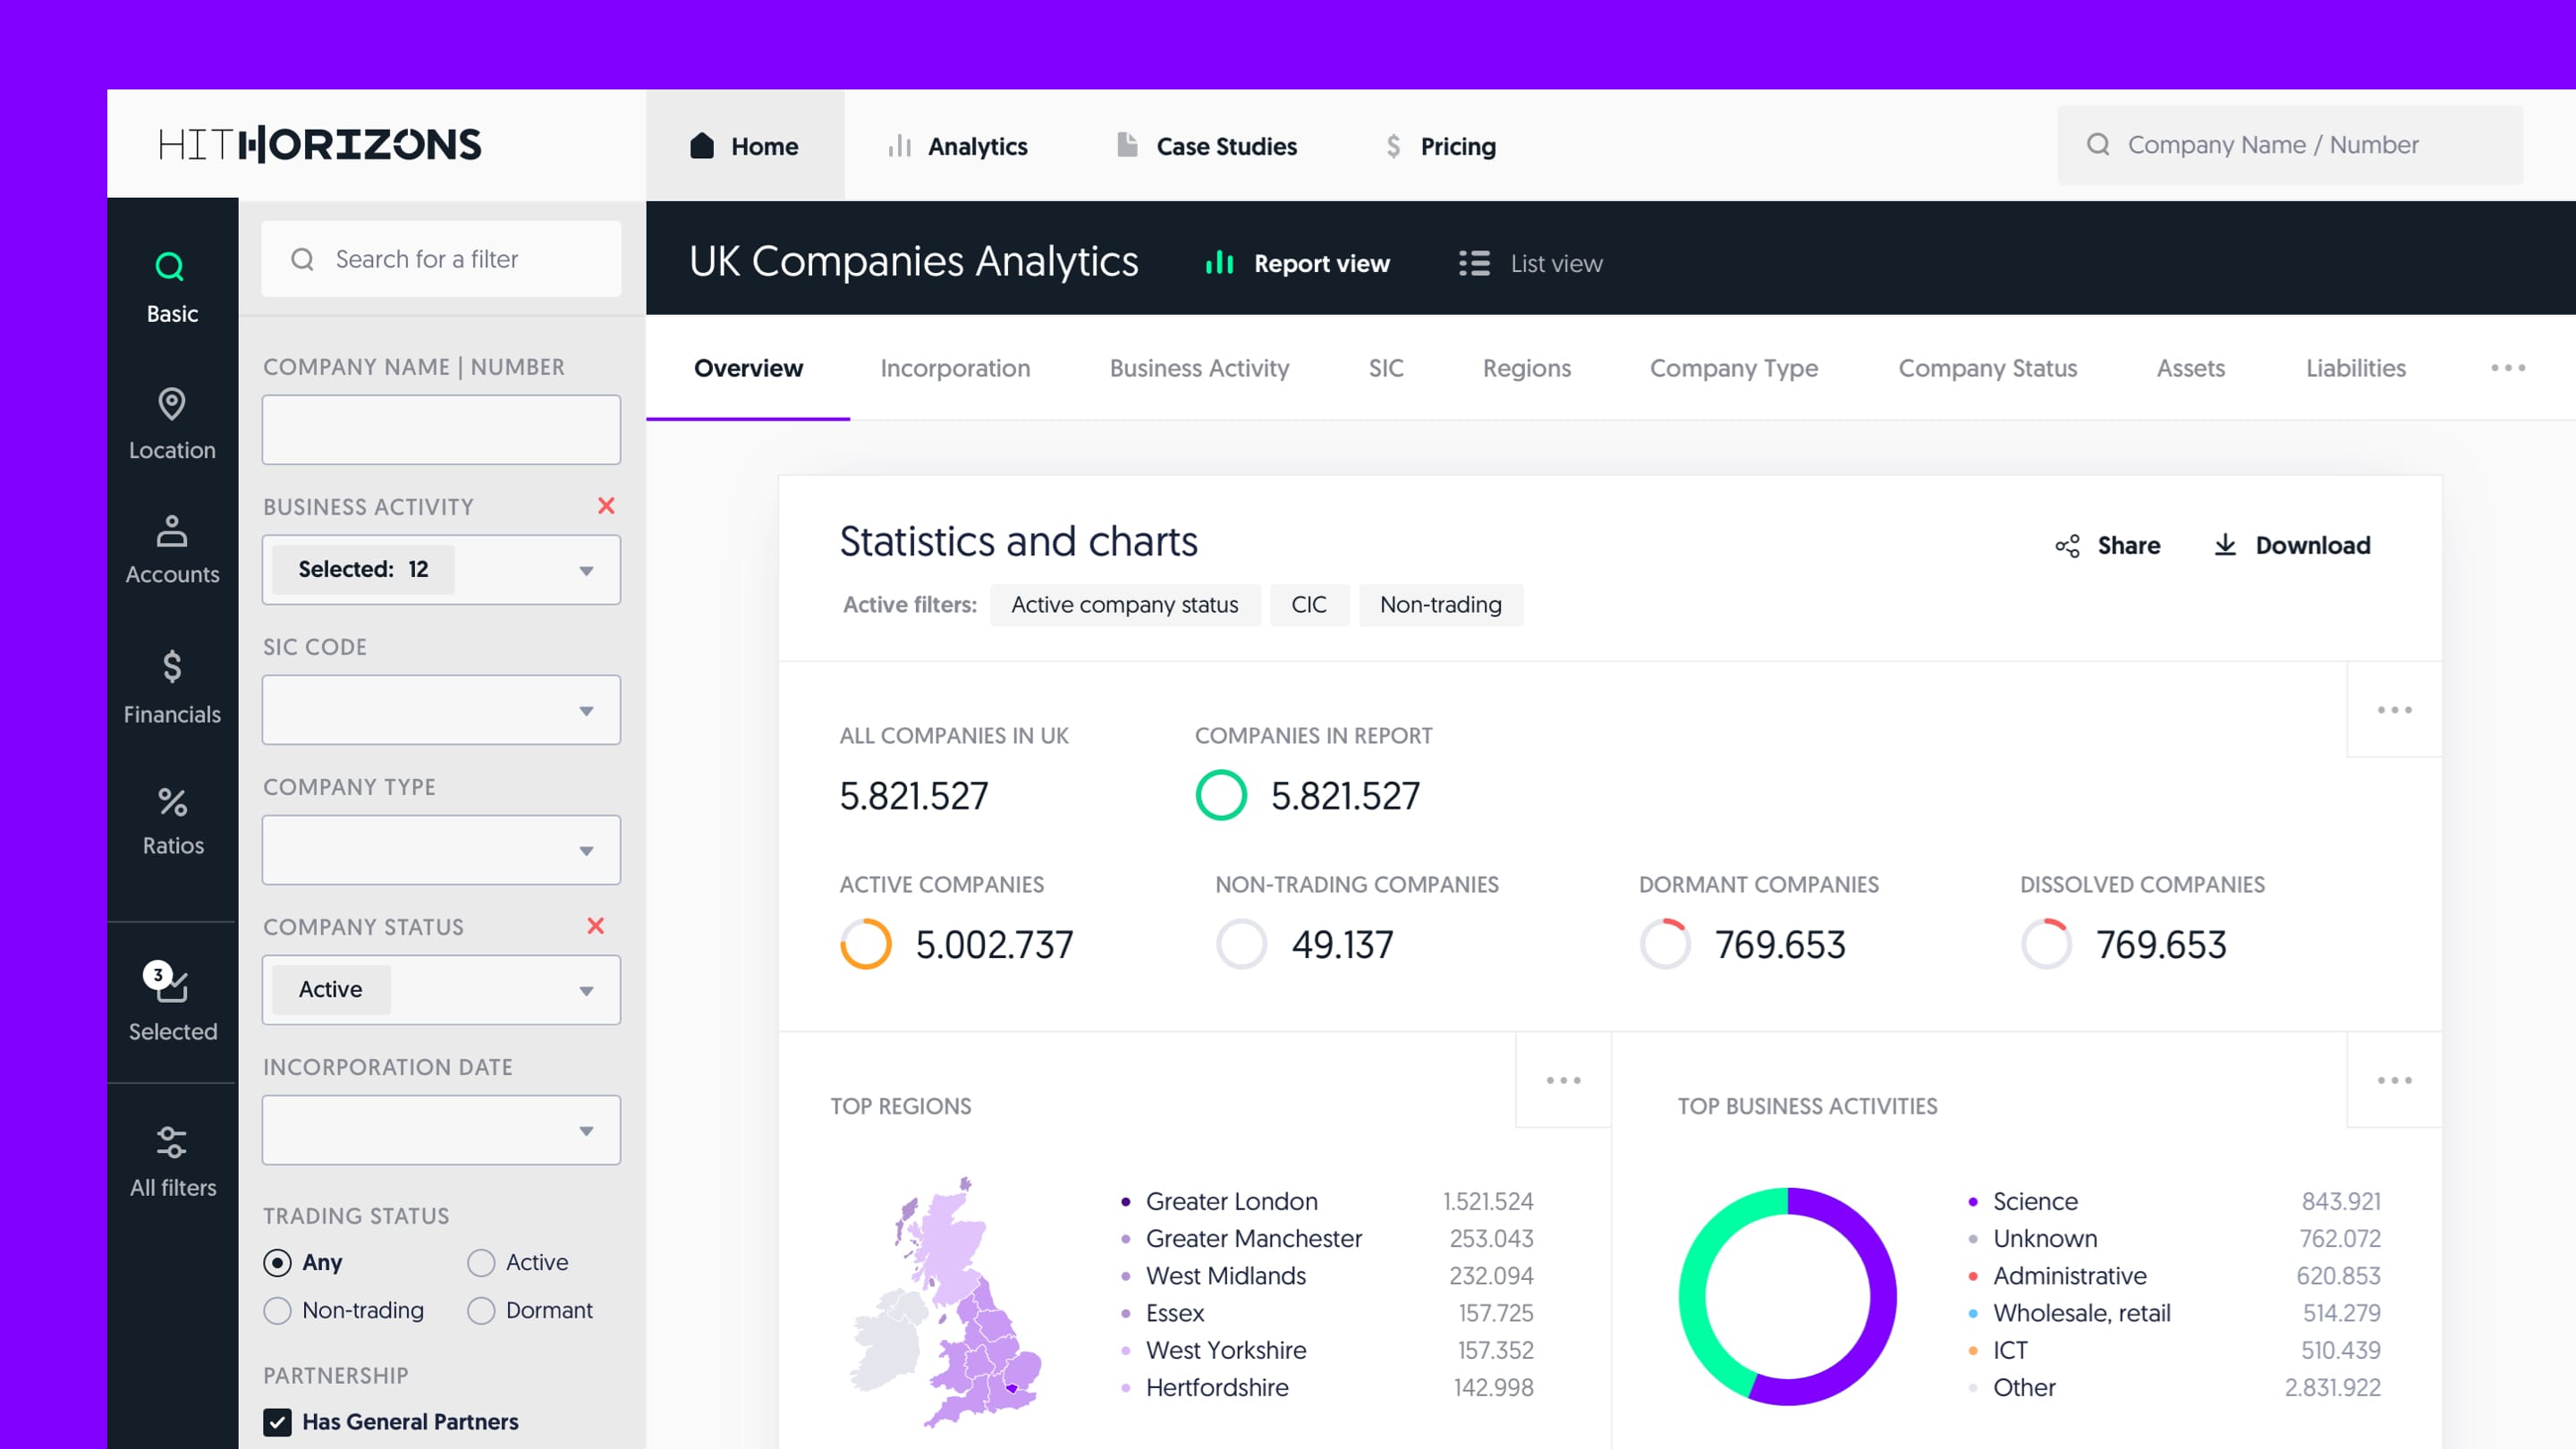Open the Location filter section
The width and height of the screenshot is (2576, 1449).
coord(172,424)
